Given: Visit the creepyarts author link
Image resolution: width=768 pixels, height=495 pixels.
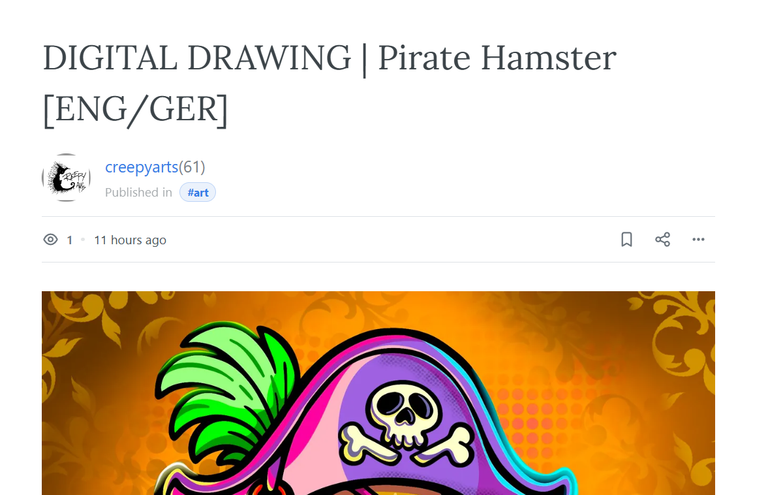Looking at the screenshot, I should tap(142, 167).
